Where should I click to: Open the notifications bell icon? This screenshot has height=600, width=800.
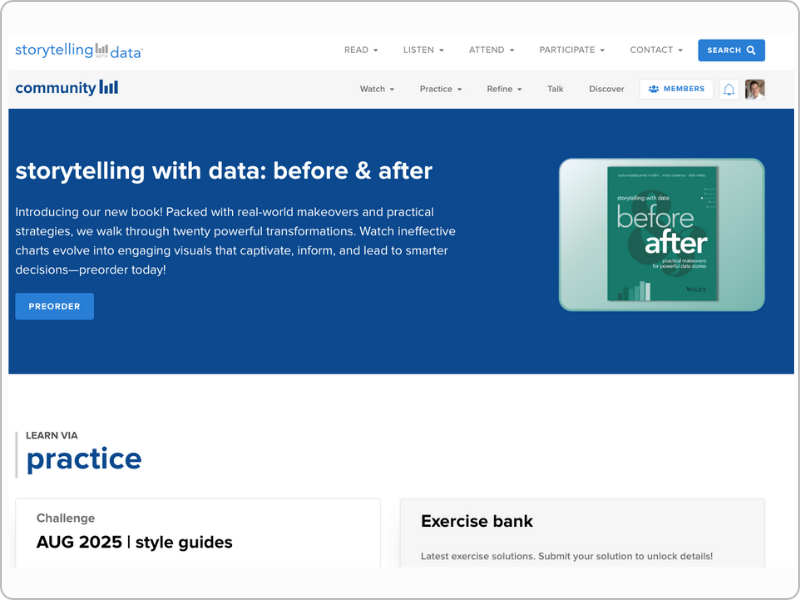point(729,89)
